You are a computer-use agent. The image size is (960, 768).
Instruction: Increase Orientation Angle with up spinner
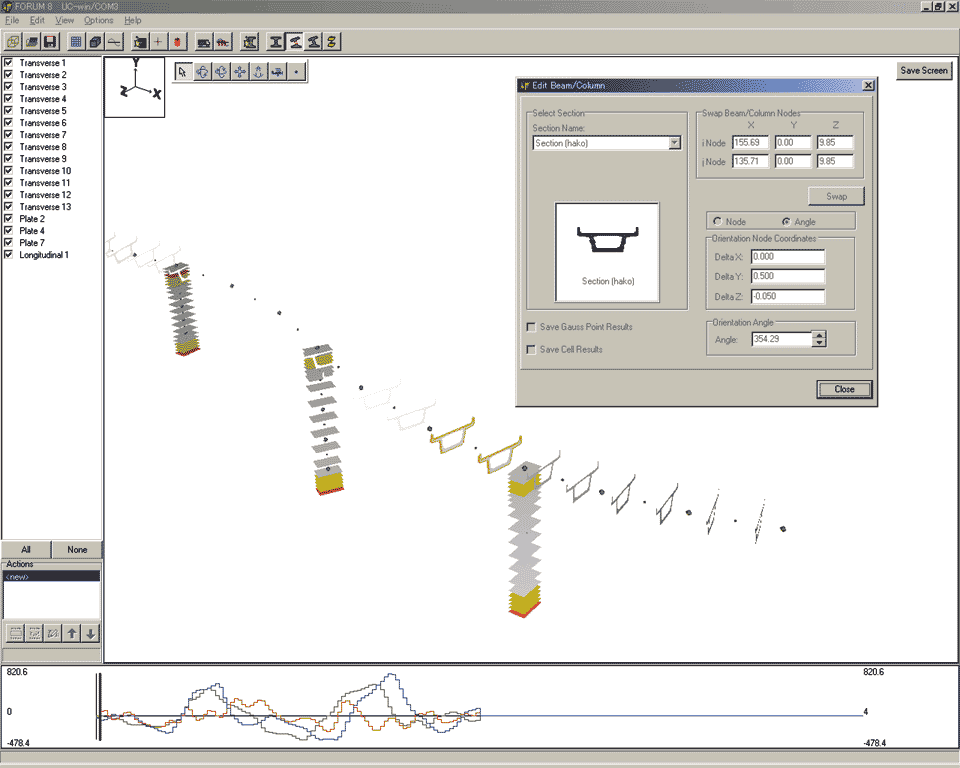coord(819,335)
